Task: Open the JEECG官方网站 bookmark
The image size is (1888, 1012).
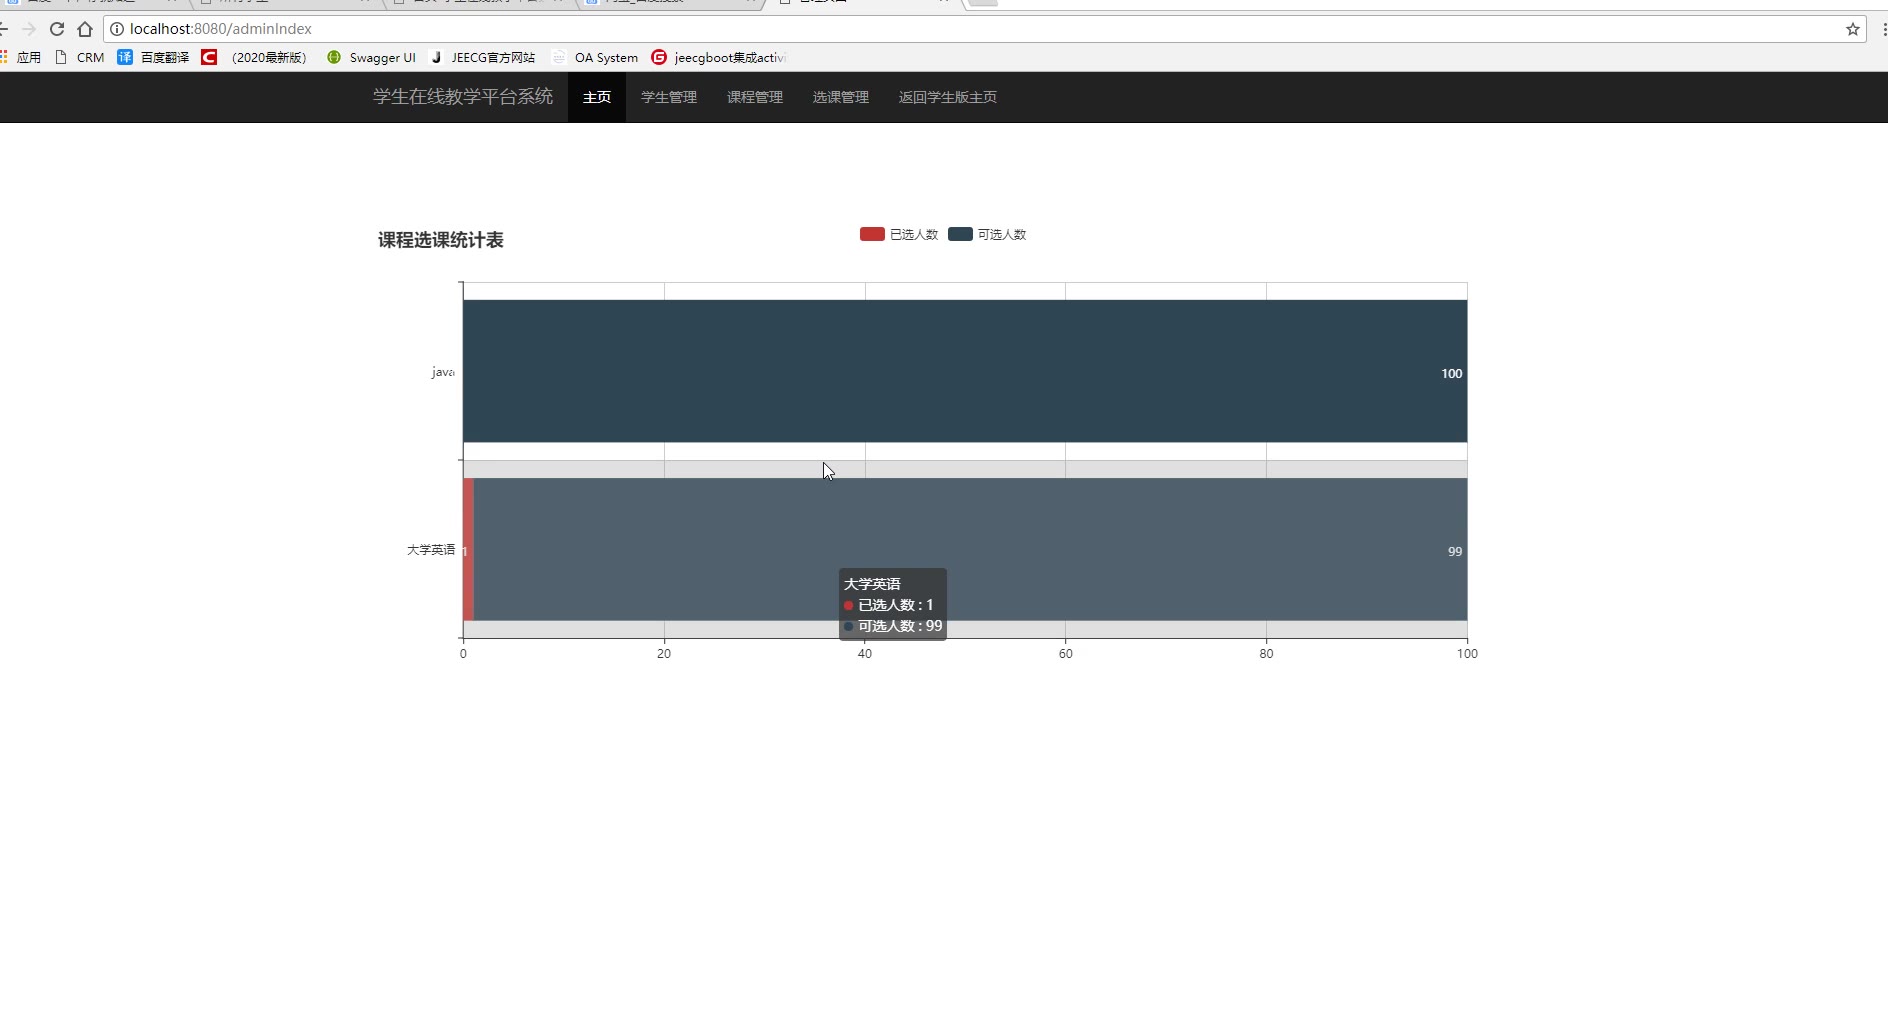Action: [x=483, y=57]
